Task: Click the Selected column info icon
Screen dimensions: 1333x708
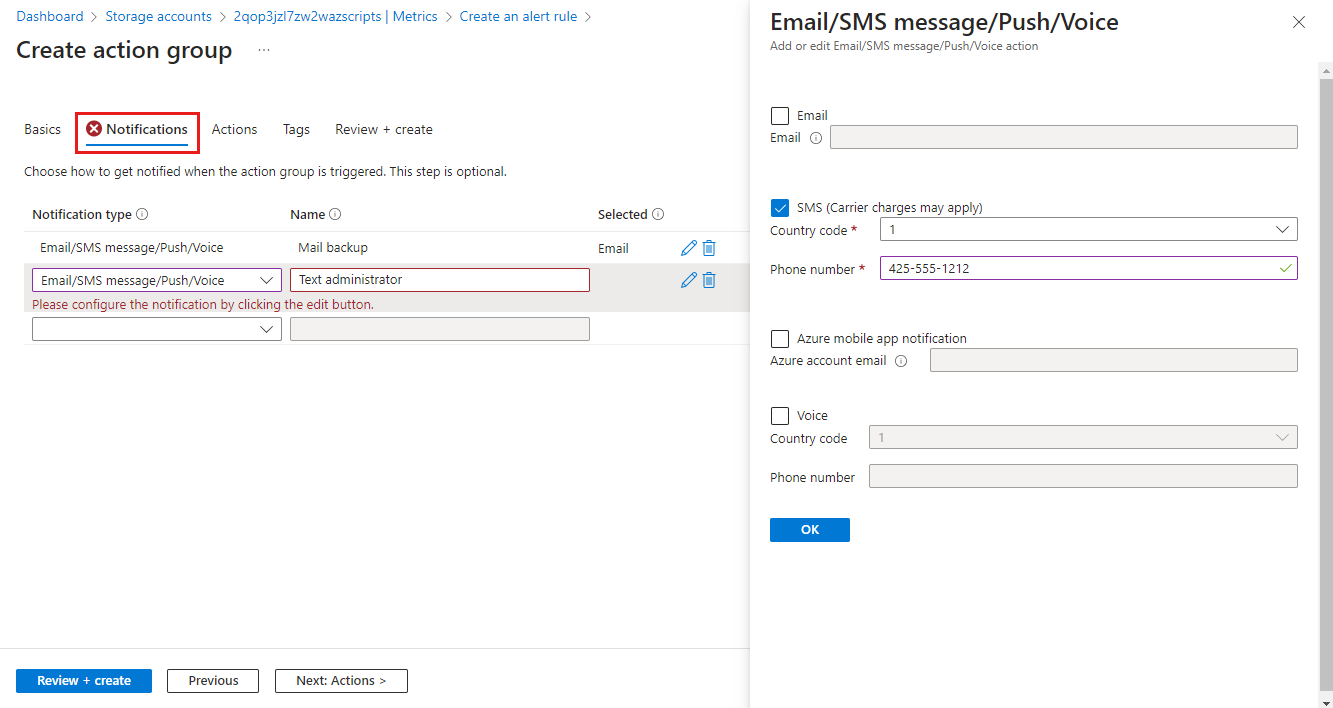Action: [x=658, y=214]
